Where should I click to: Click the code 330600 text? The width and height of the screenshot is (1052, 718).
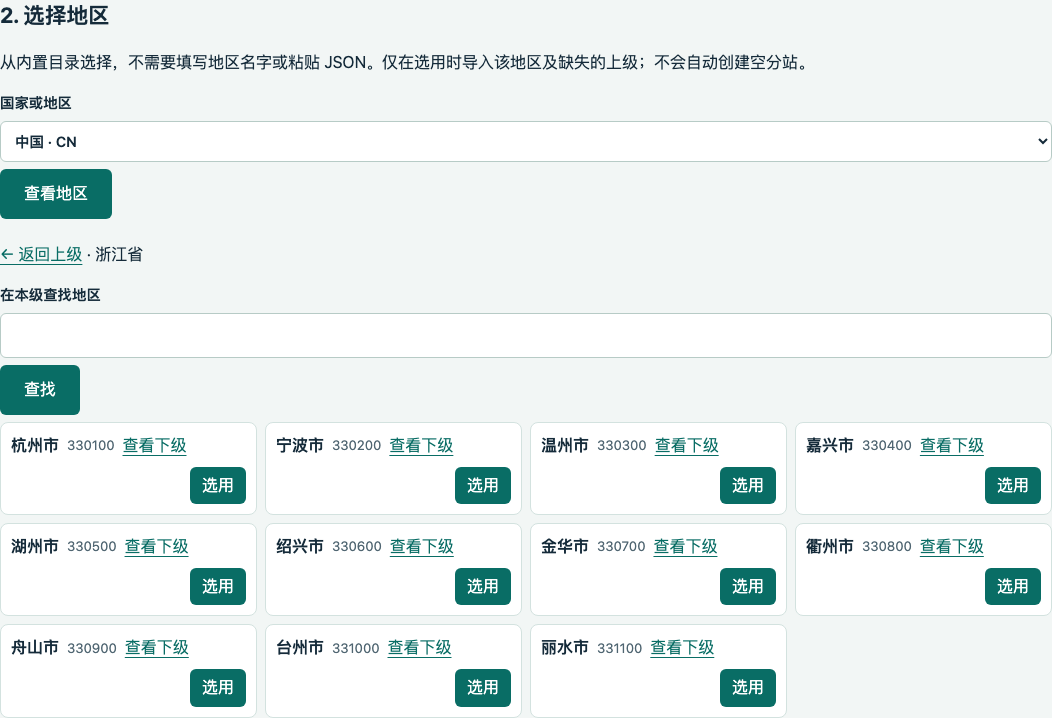pos(356,547)
